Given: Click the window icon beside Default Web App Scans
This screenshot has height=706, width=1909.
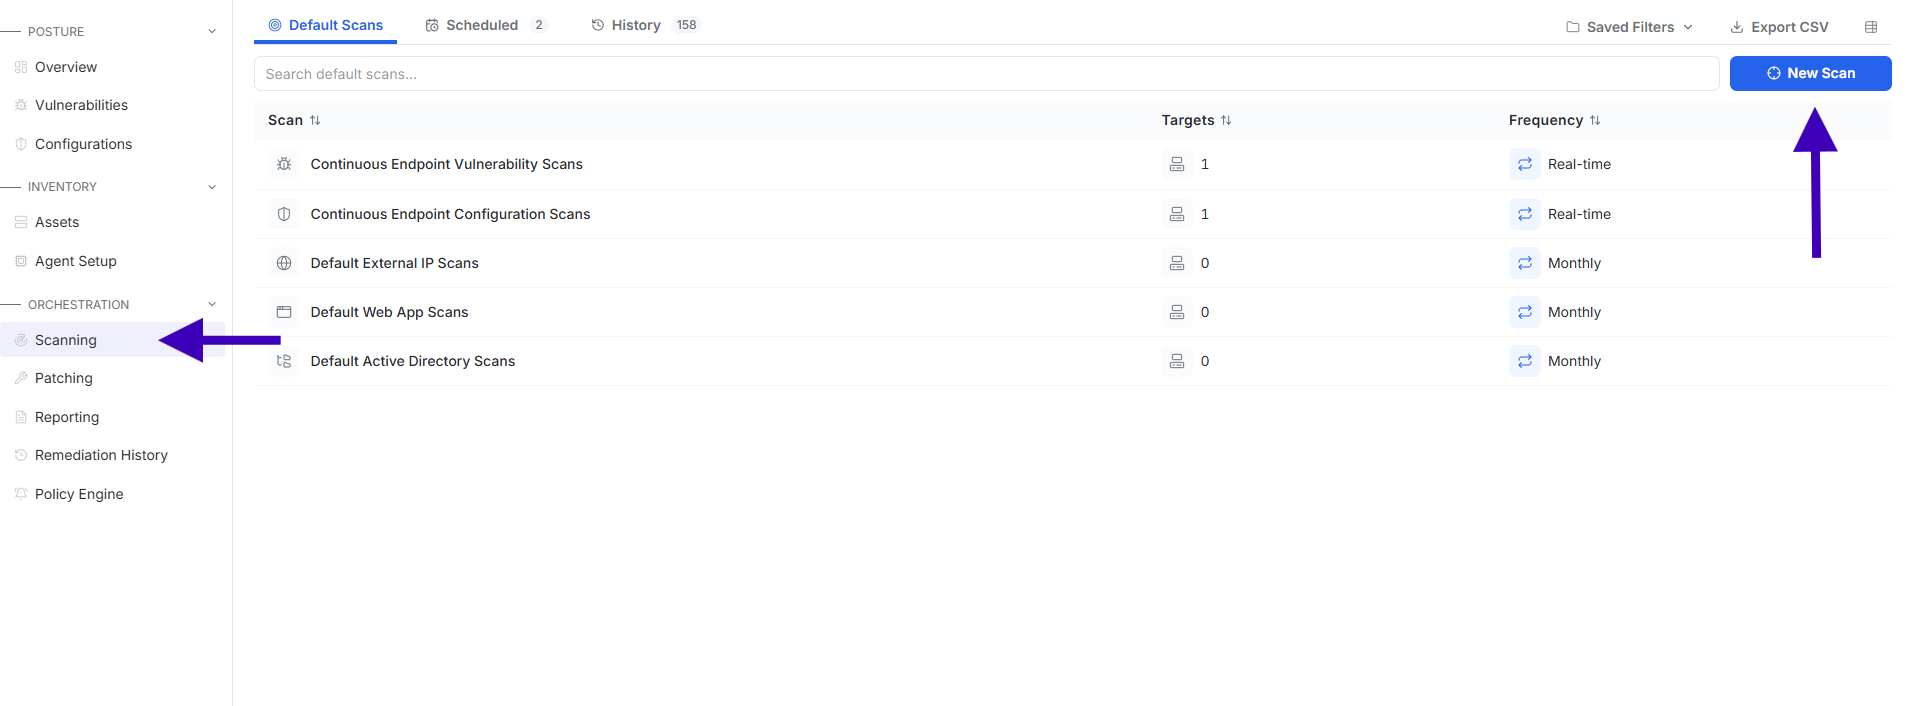Looking at the screenshot, I should [x=284, y=312].
